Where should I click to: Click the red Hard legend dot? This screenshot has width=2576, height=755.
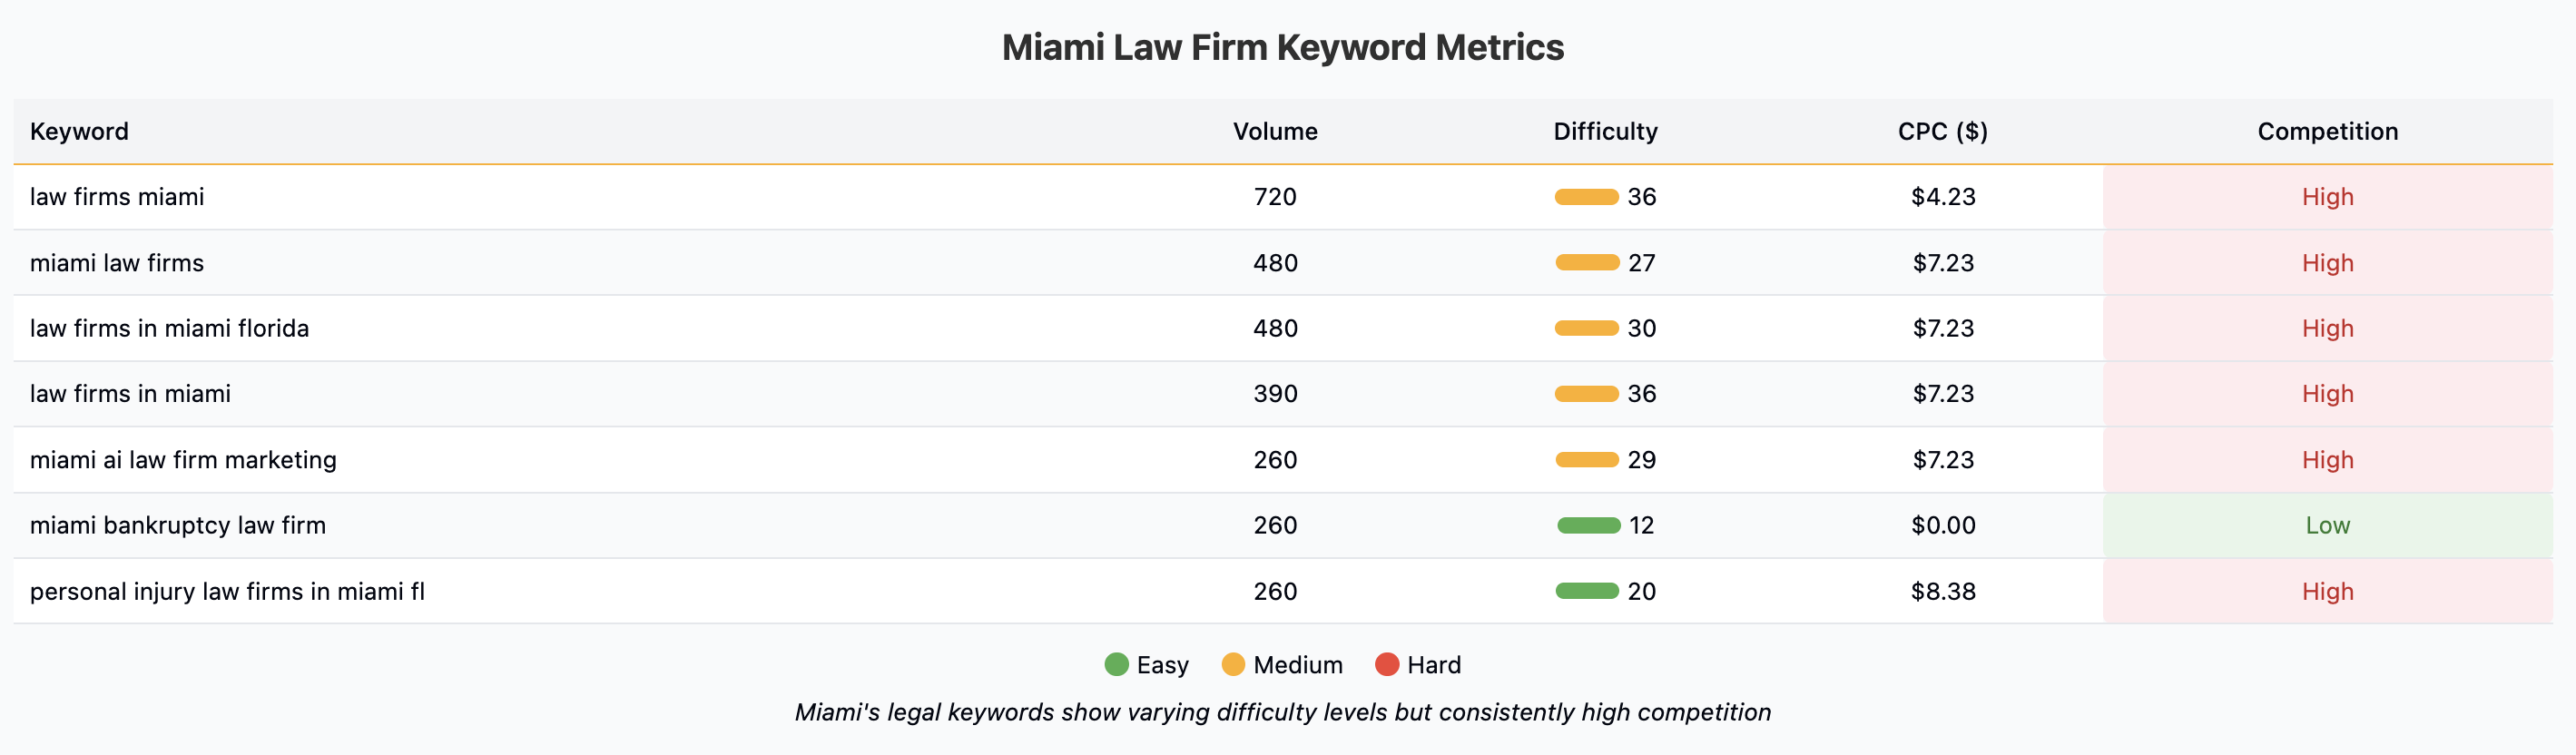tap(1387, 665)
